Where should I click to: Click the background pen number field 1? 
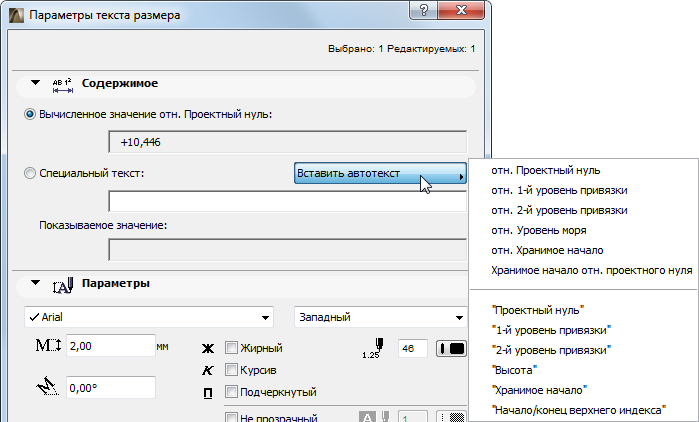(413, 417)
